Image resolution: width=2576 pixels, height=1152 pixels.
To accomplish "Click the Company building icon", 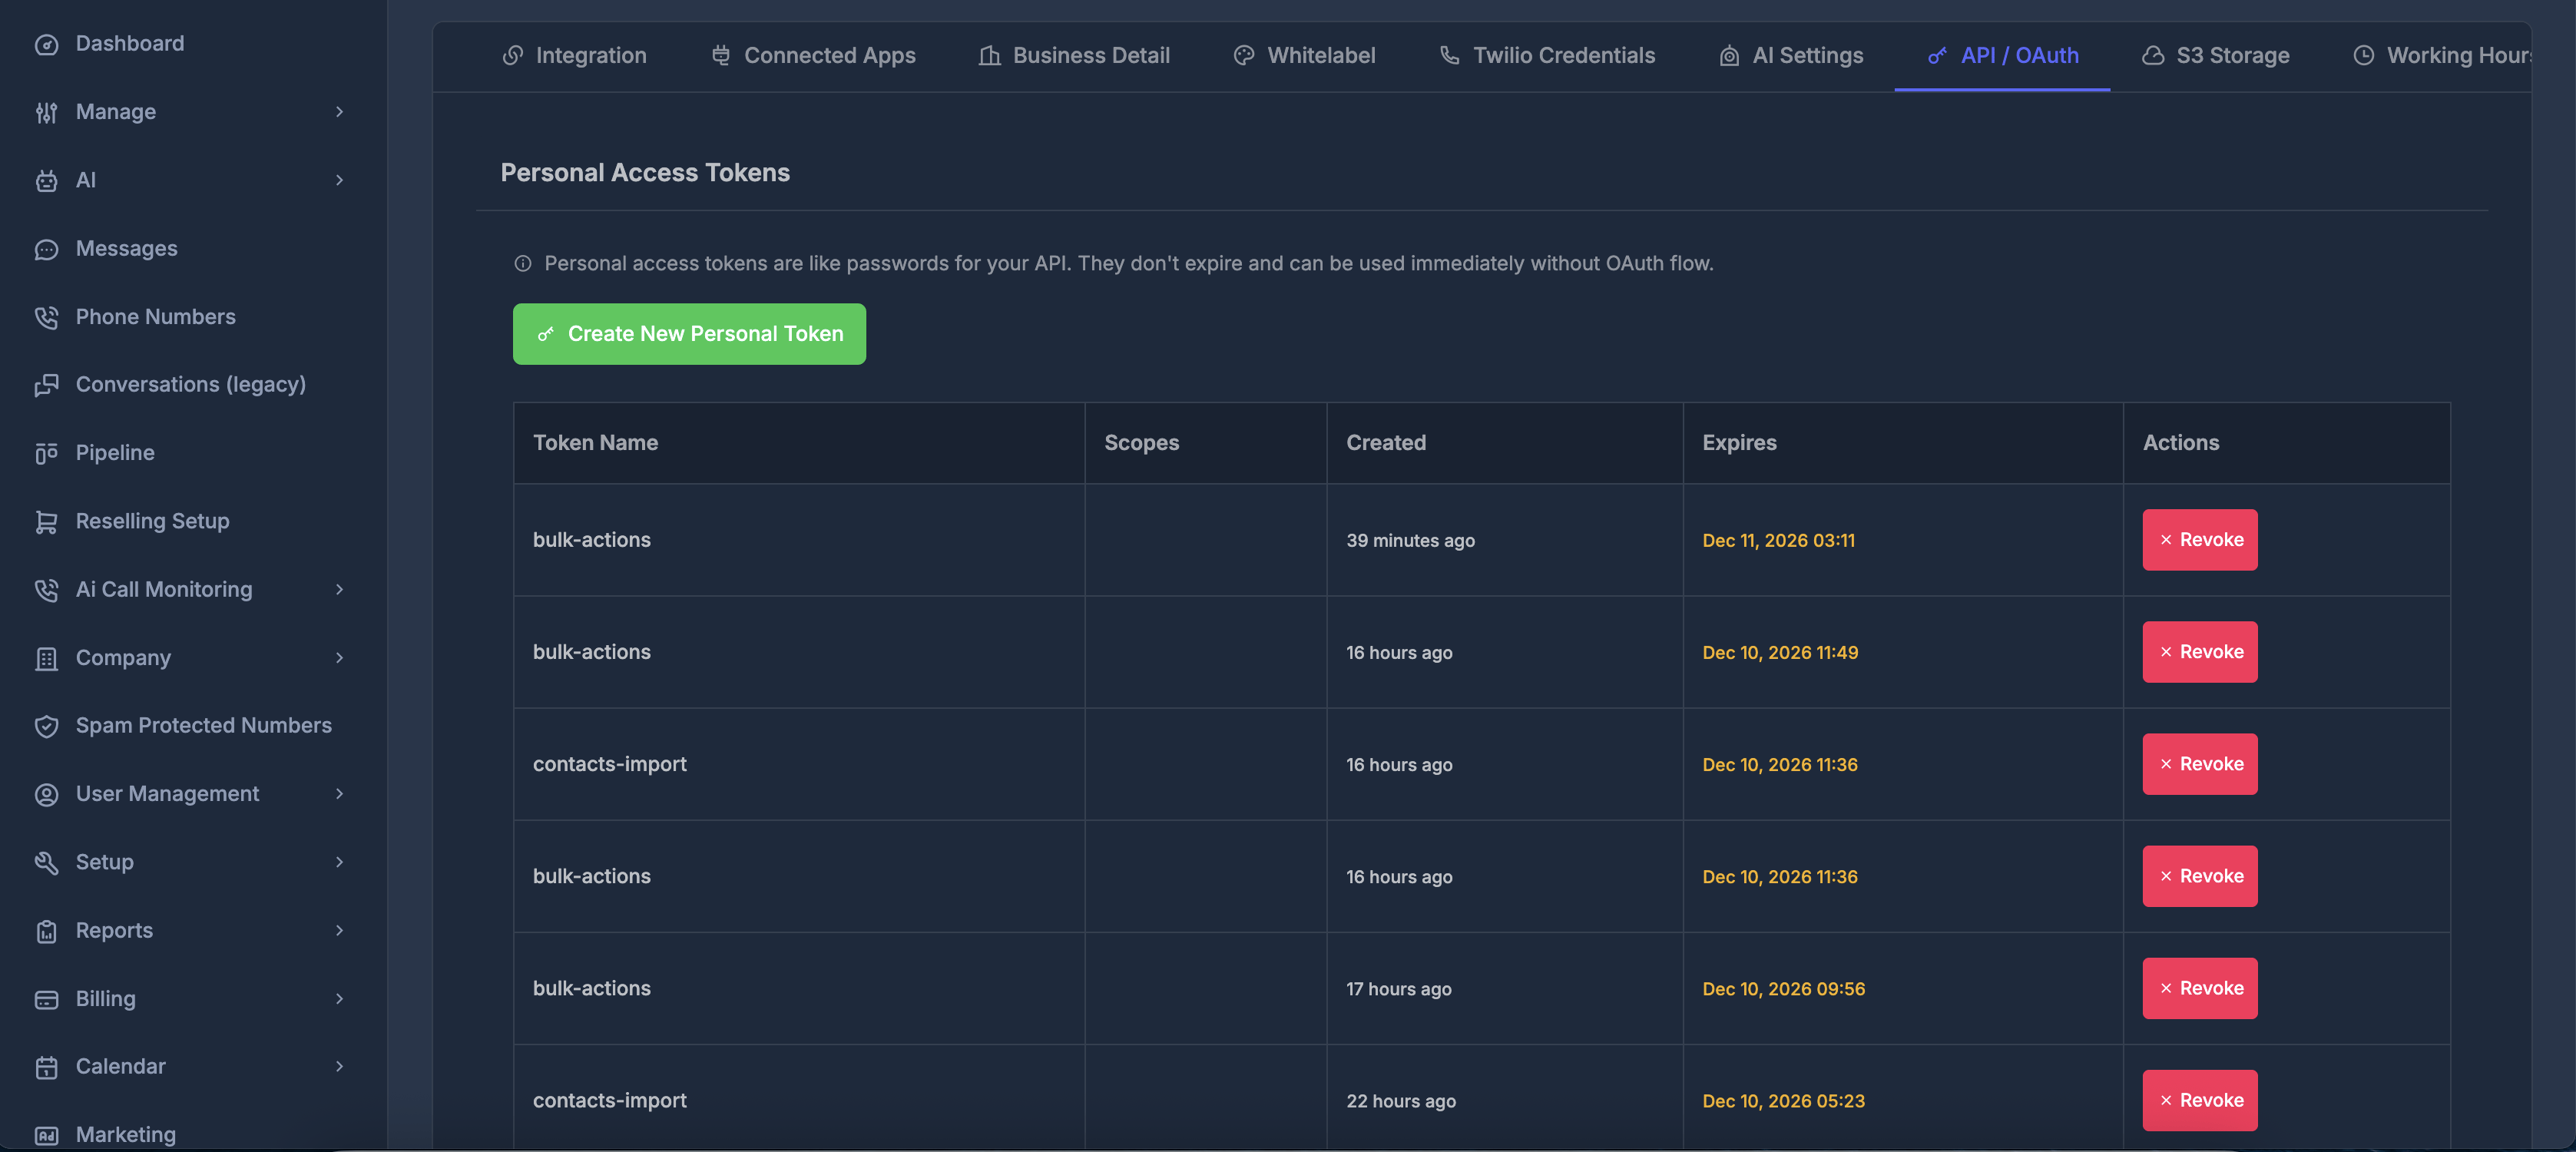I will pos(46,658).
